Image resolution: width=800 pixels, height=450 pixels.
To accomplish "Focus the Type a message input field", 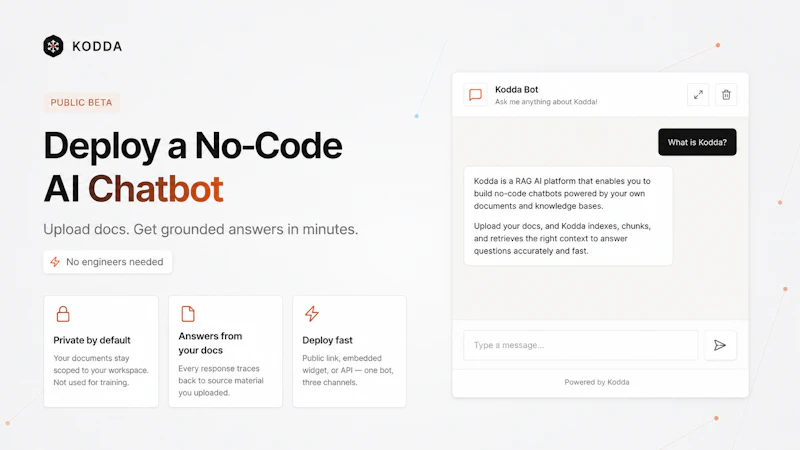I will tap(581, 345).
